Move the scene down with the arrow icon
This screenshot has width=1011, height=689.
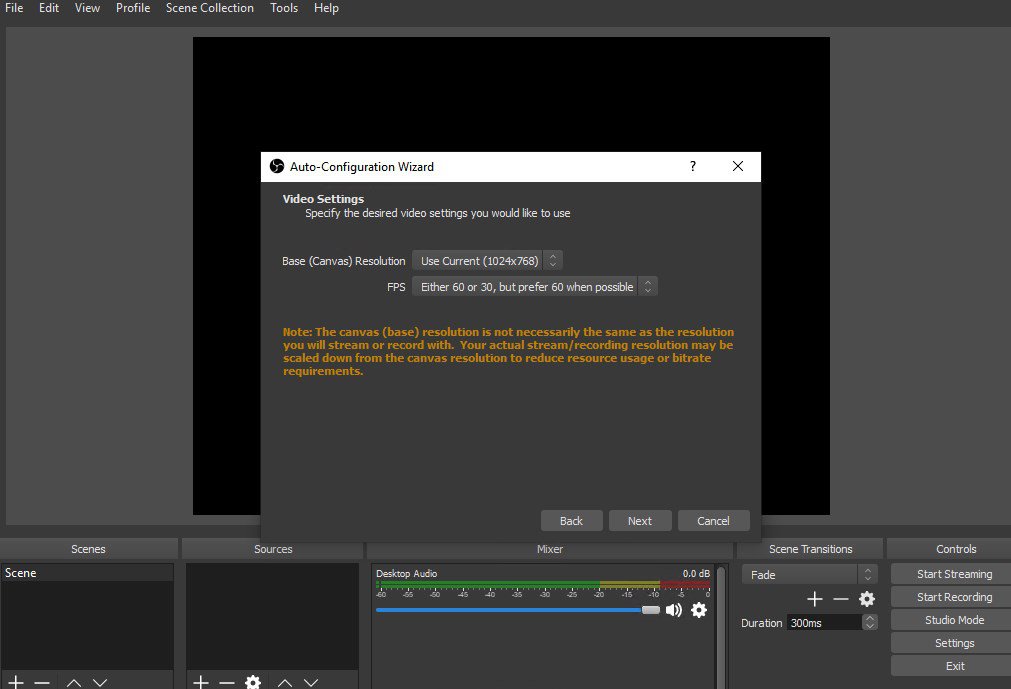tap(100, 682)
